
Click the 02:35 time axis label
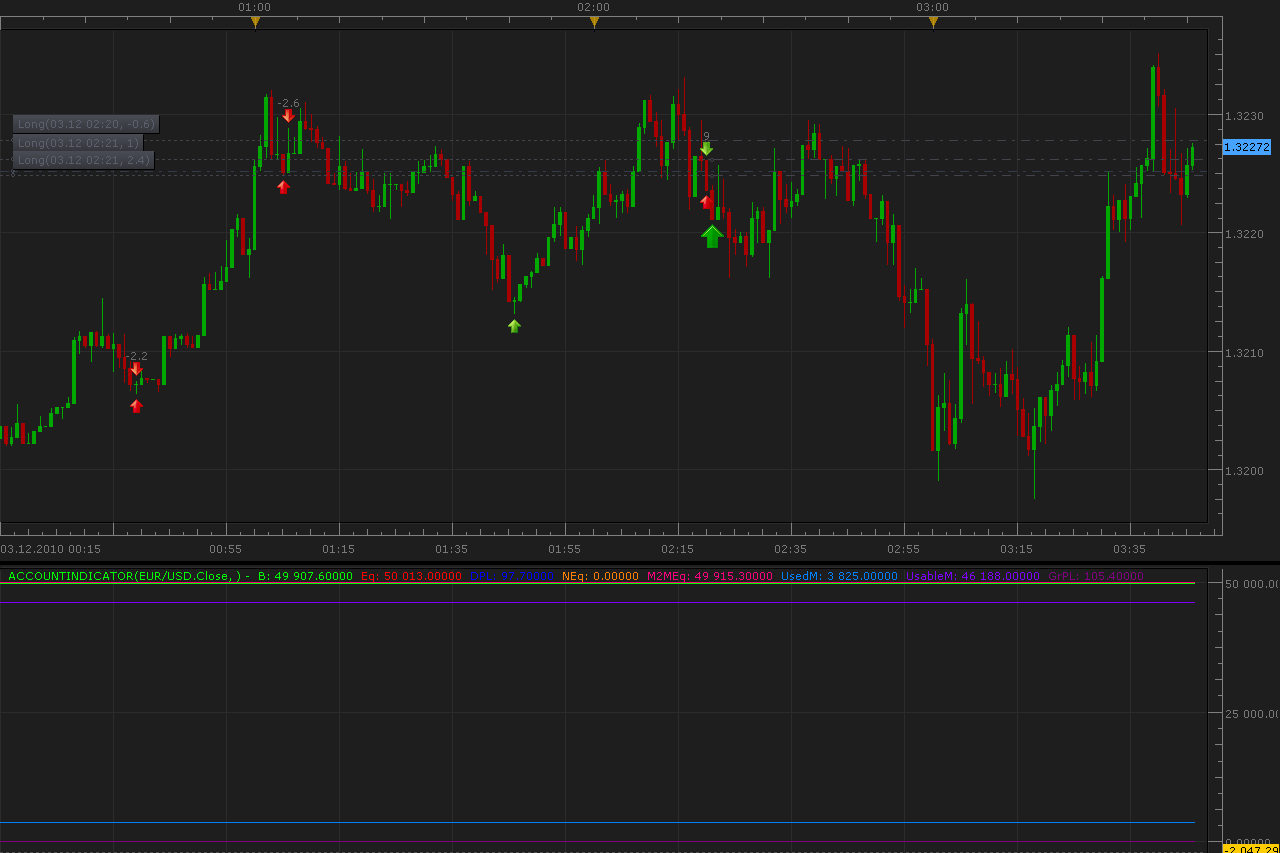point(790,549)
